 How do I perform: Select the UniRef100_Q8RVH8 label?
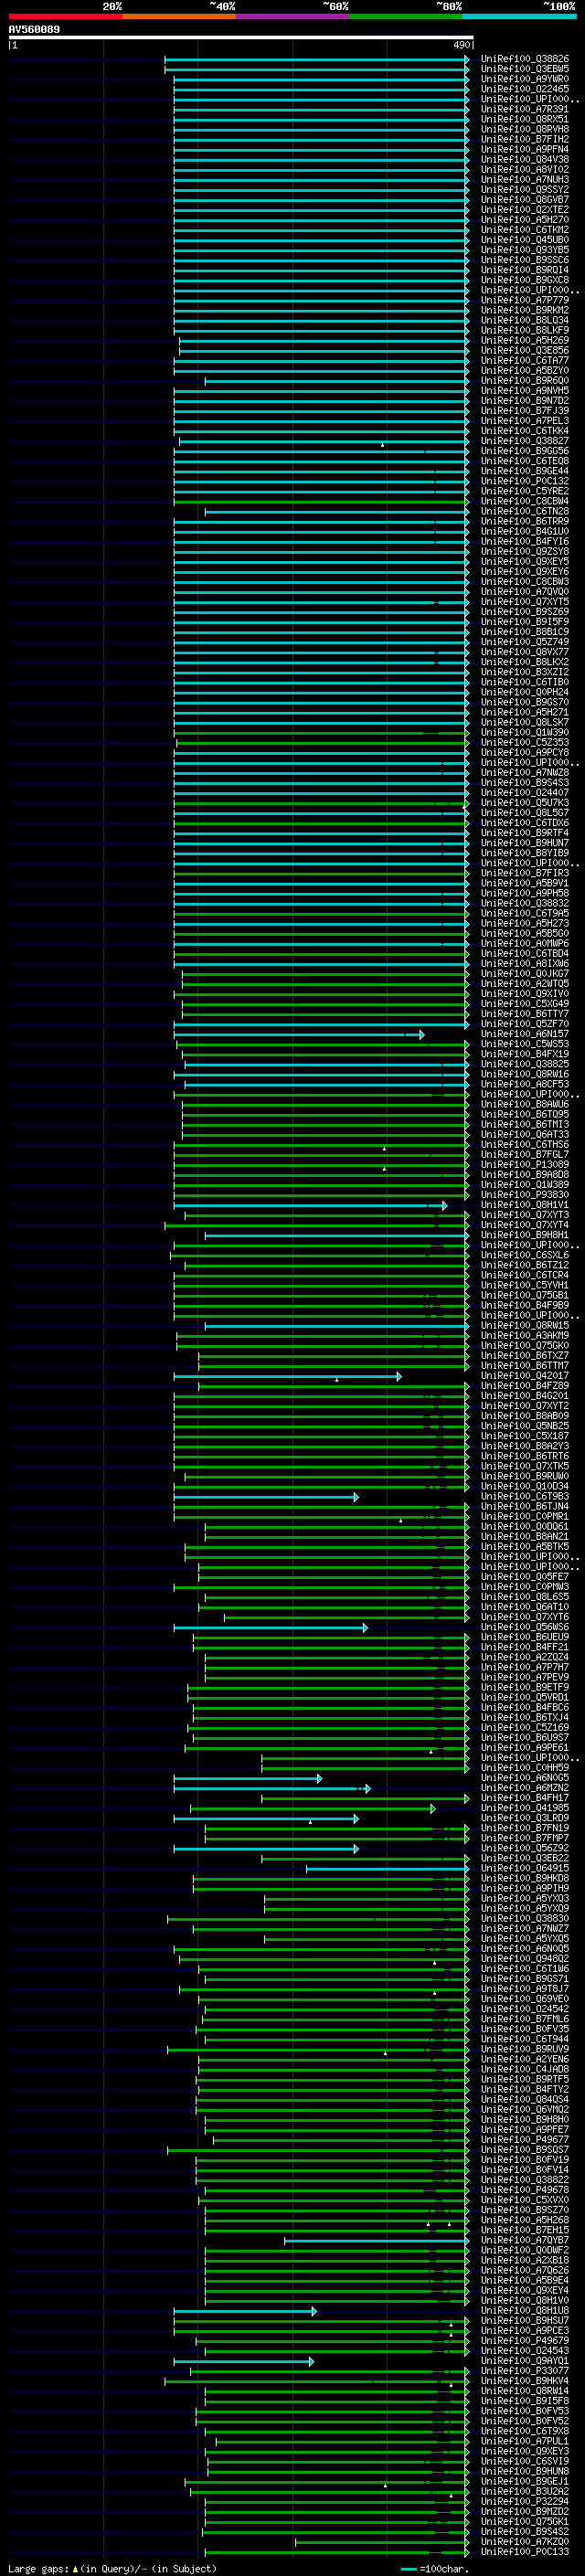point(525,129)
